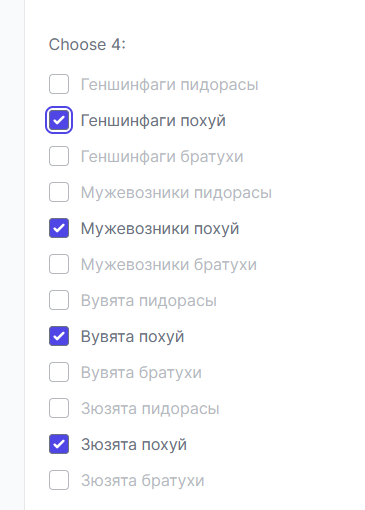Tick the unchecked box directly above 'Геншинфаги похуй'
Screen dimensions: 365x510
(59, 84)
